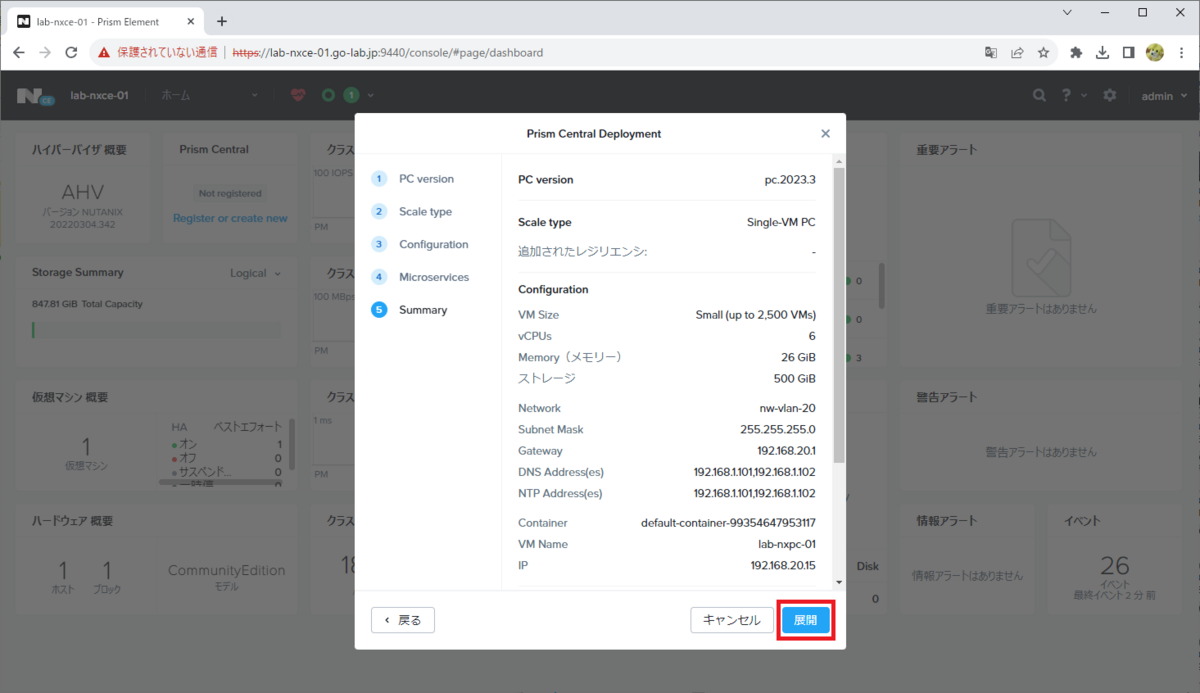The width and height of the screenshot is (1200, 693).
Task: Click the scrollbar down arrow in the dialog
Action: pyautogui.click(x=839, y=582)
